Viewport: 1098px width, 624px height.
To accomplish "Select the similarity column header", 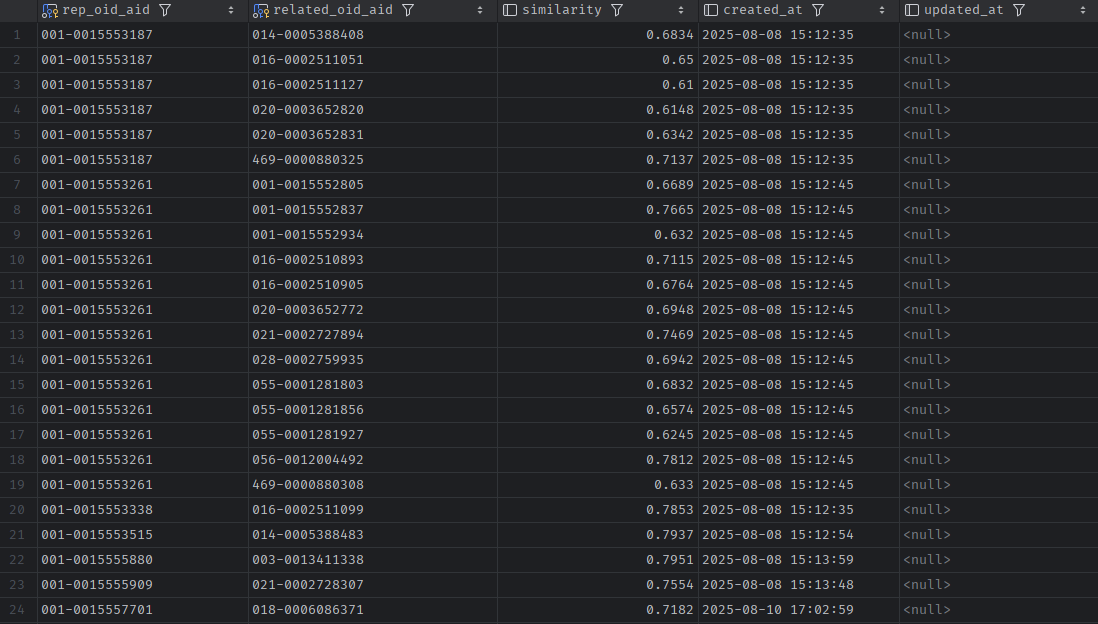I will [598, 11].
